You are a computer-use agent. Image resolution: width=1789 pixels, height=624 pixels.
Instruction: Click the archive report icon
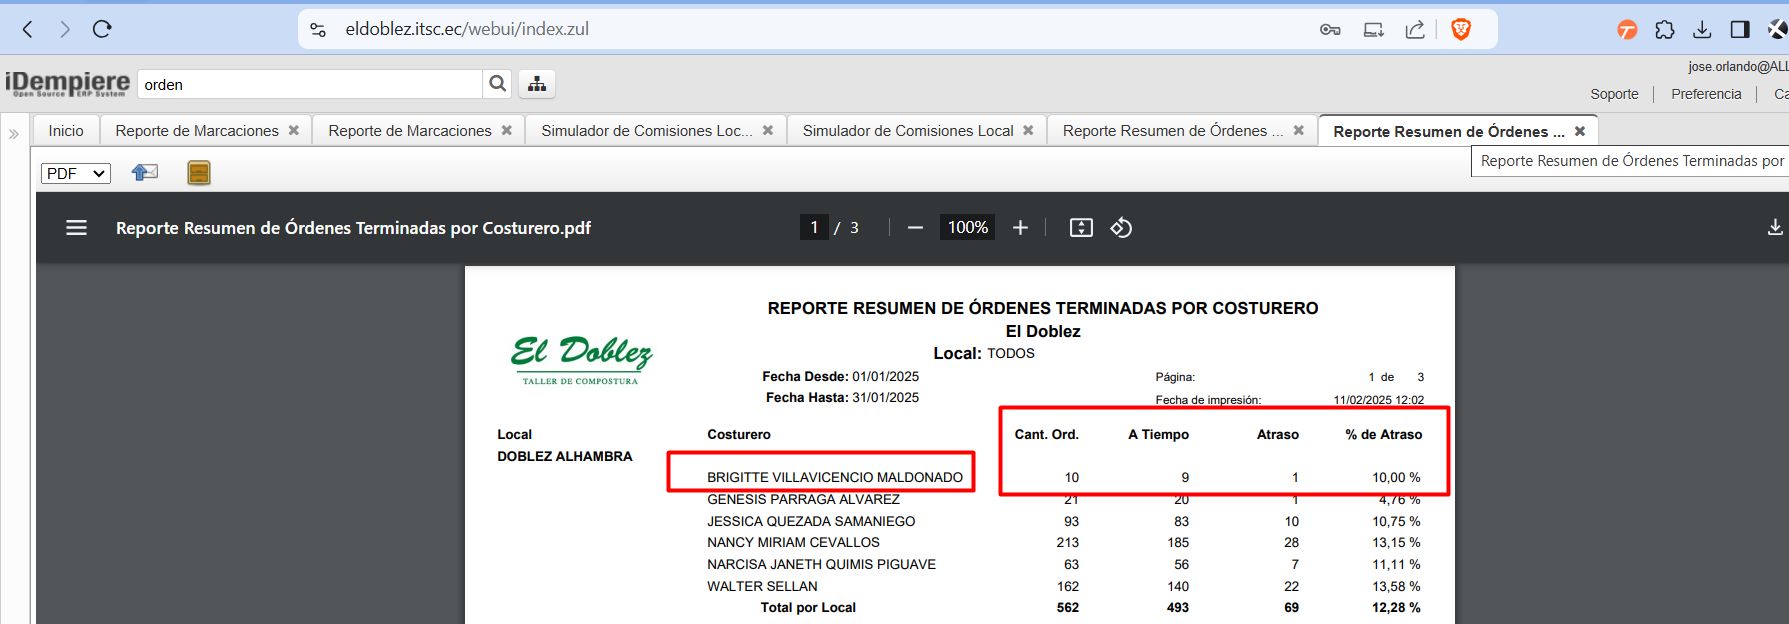click(199, 173)
